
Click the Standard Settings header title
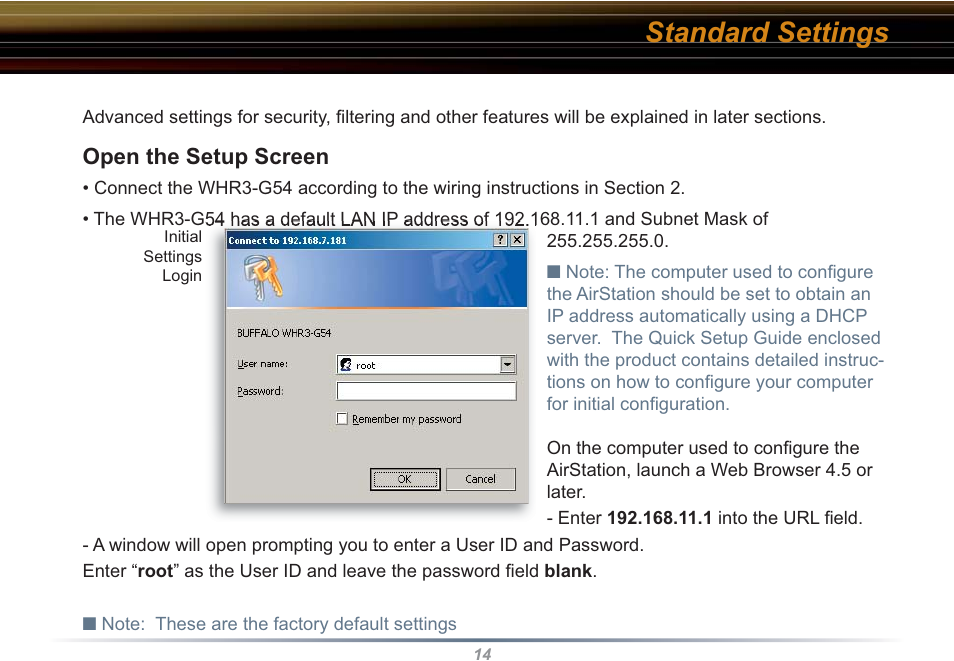point(767,32)
